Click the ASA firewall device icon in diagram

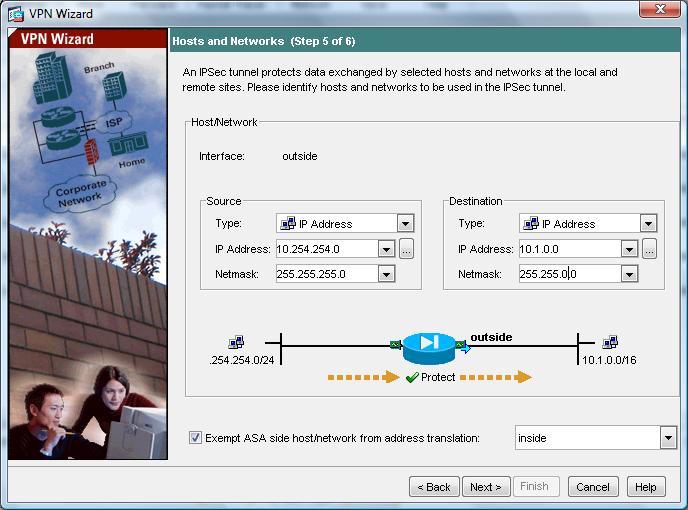click(x=429, y=348)
